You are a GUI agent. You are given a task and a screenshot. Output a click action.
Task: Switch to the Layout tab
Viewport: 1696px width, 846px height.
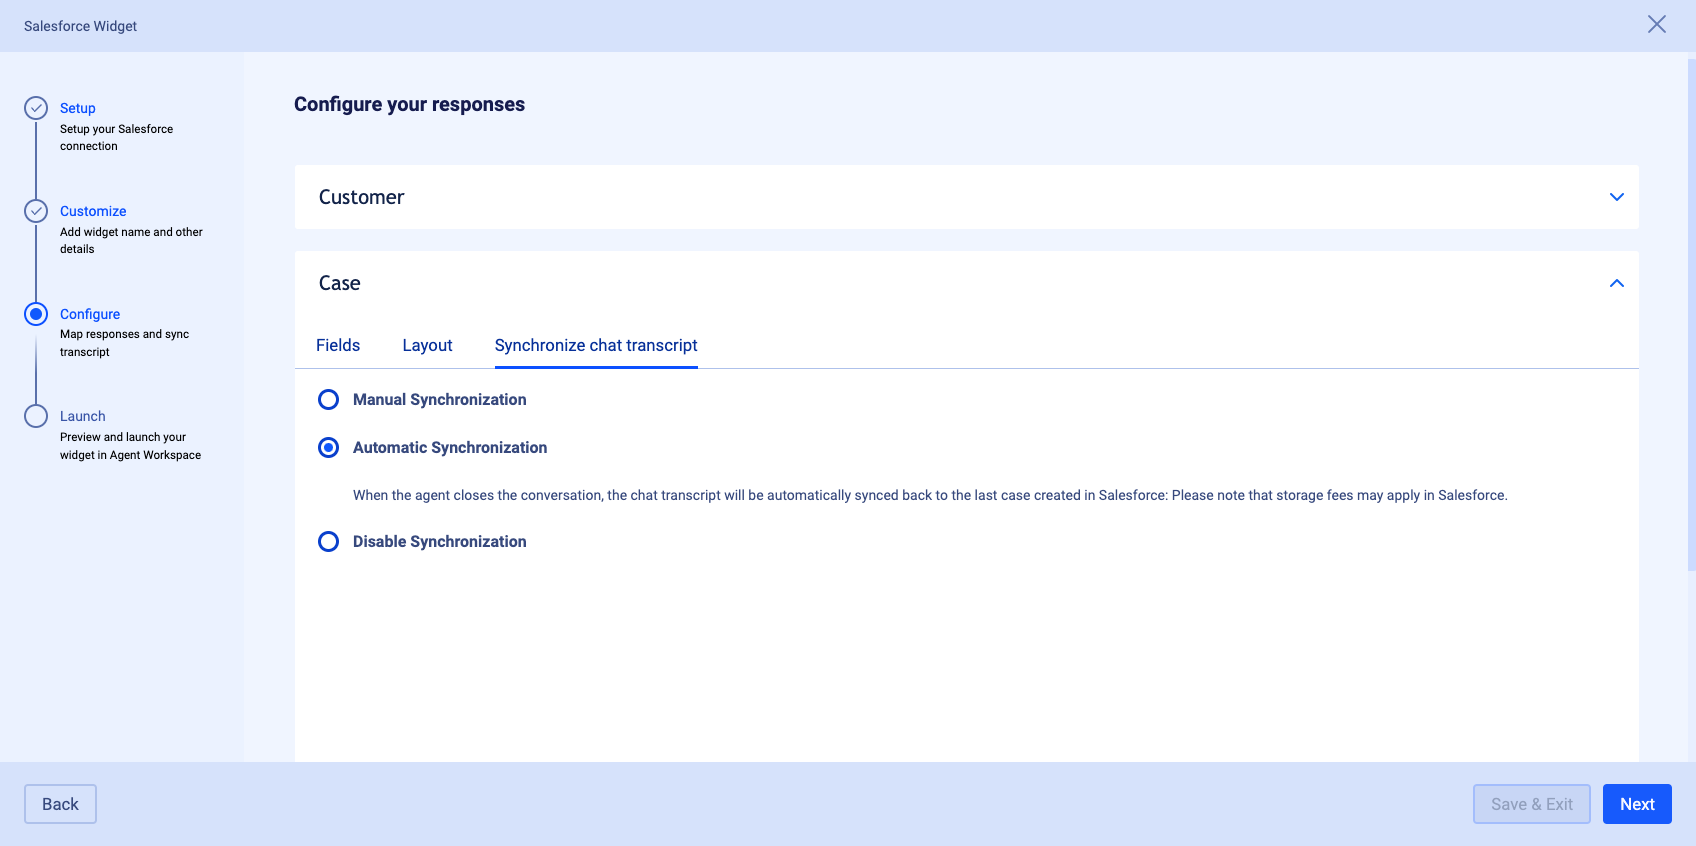(x=427, y=345)
